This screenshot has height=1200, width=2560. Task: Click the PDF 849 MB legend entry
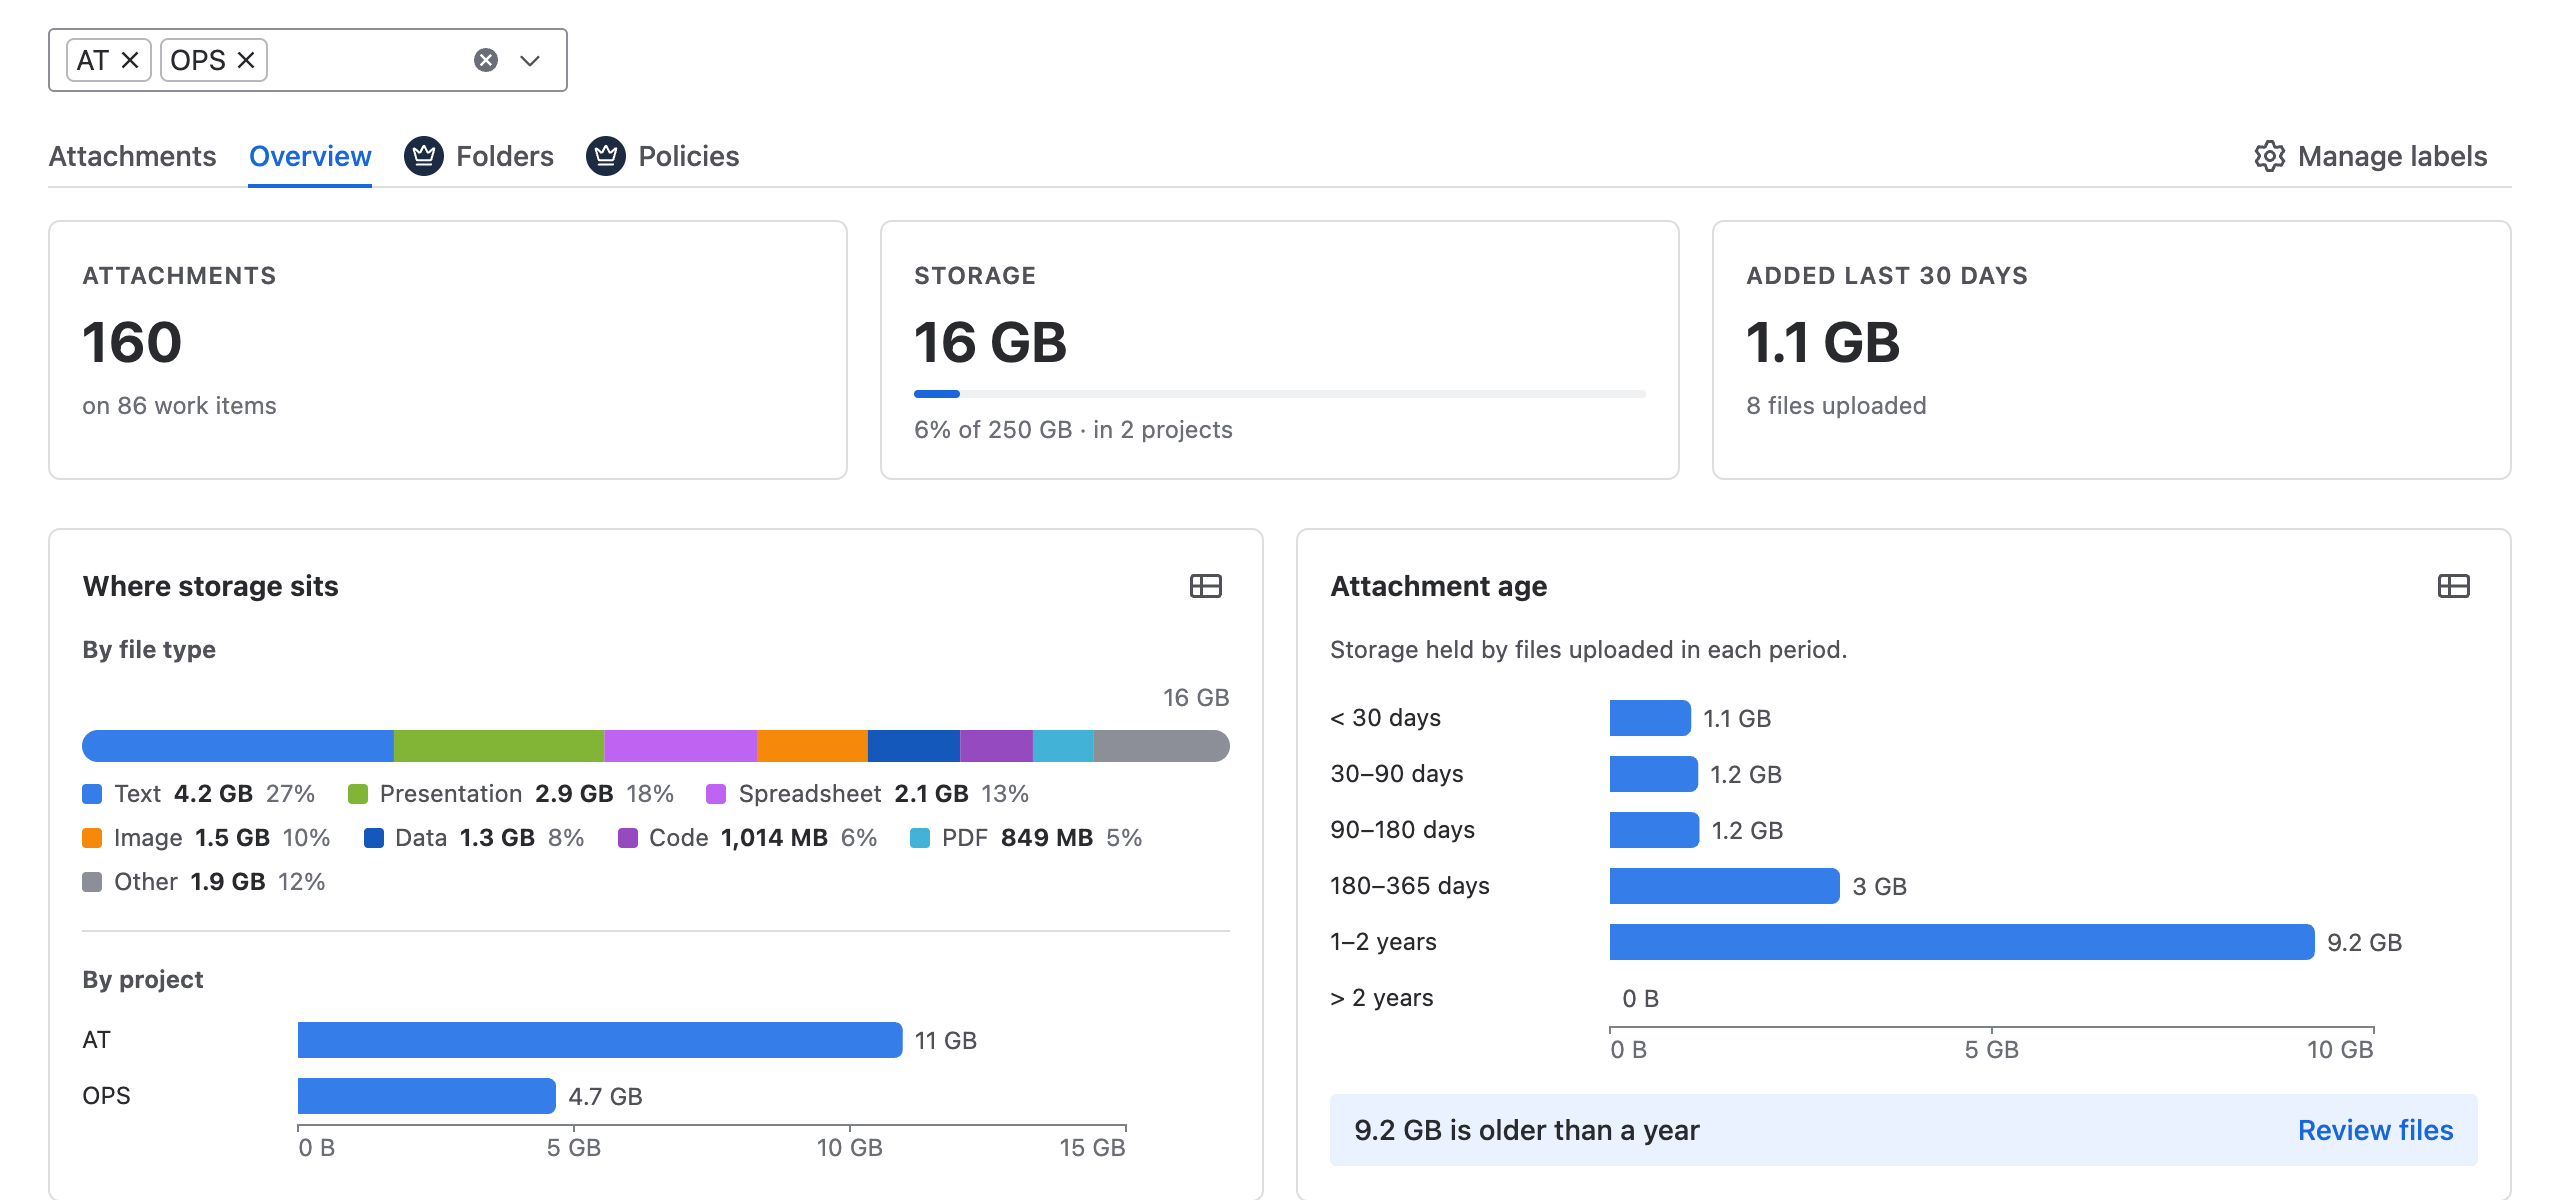point(1026,838)
